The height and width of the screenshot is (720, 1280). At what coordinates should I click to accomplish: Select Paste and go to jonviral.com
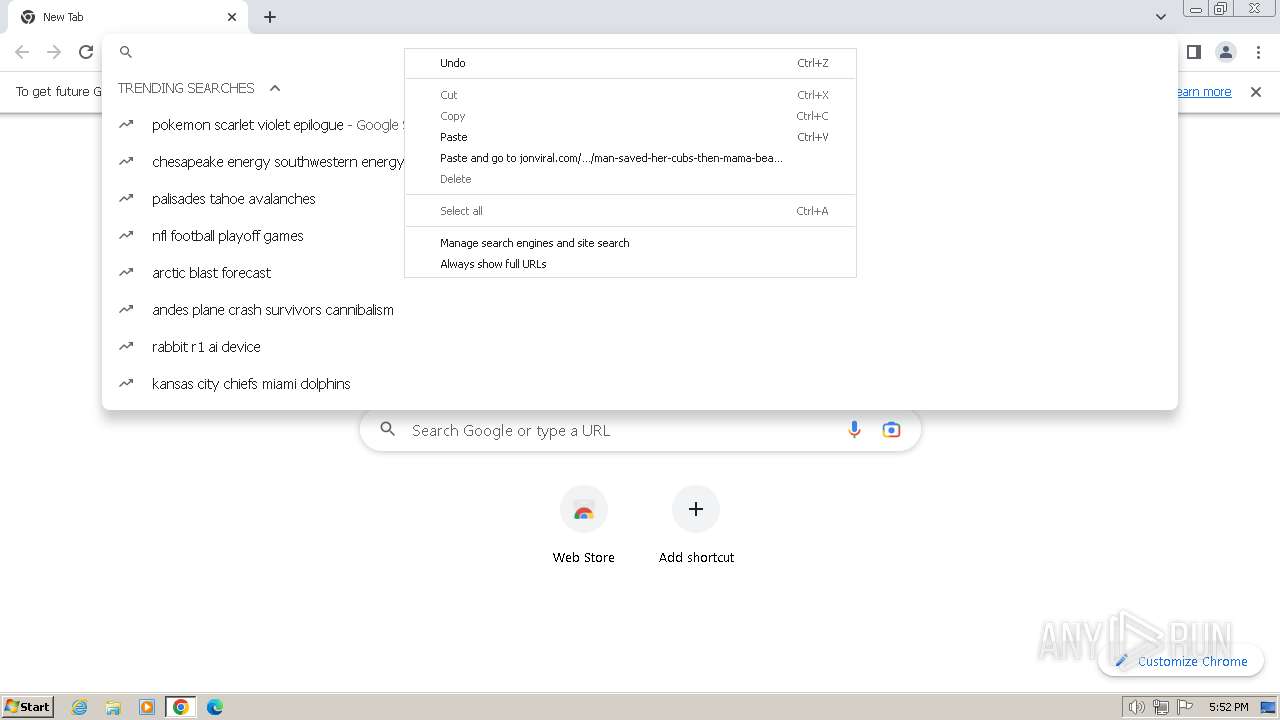pos(630,158)
